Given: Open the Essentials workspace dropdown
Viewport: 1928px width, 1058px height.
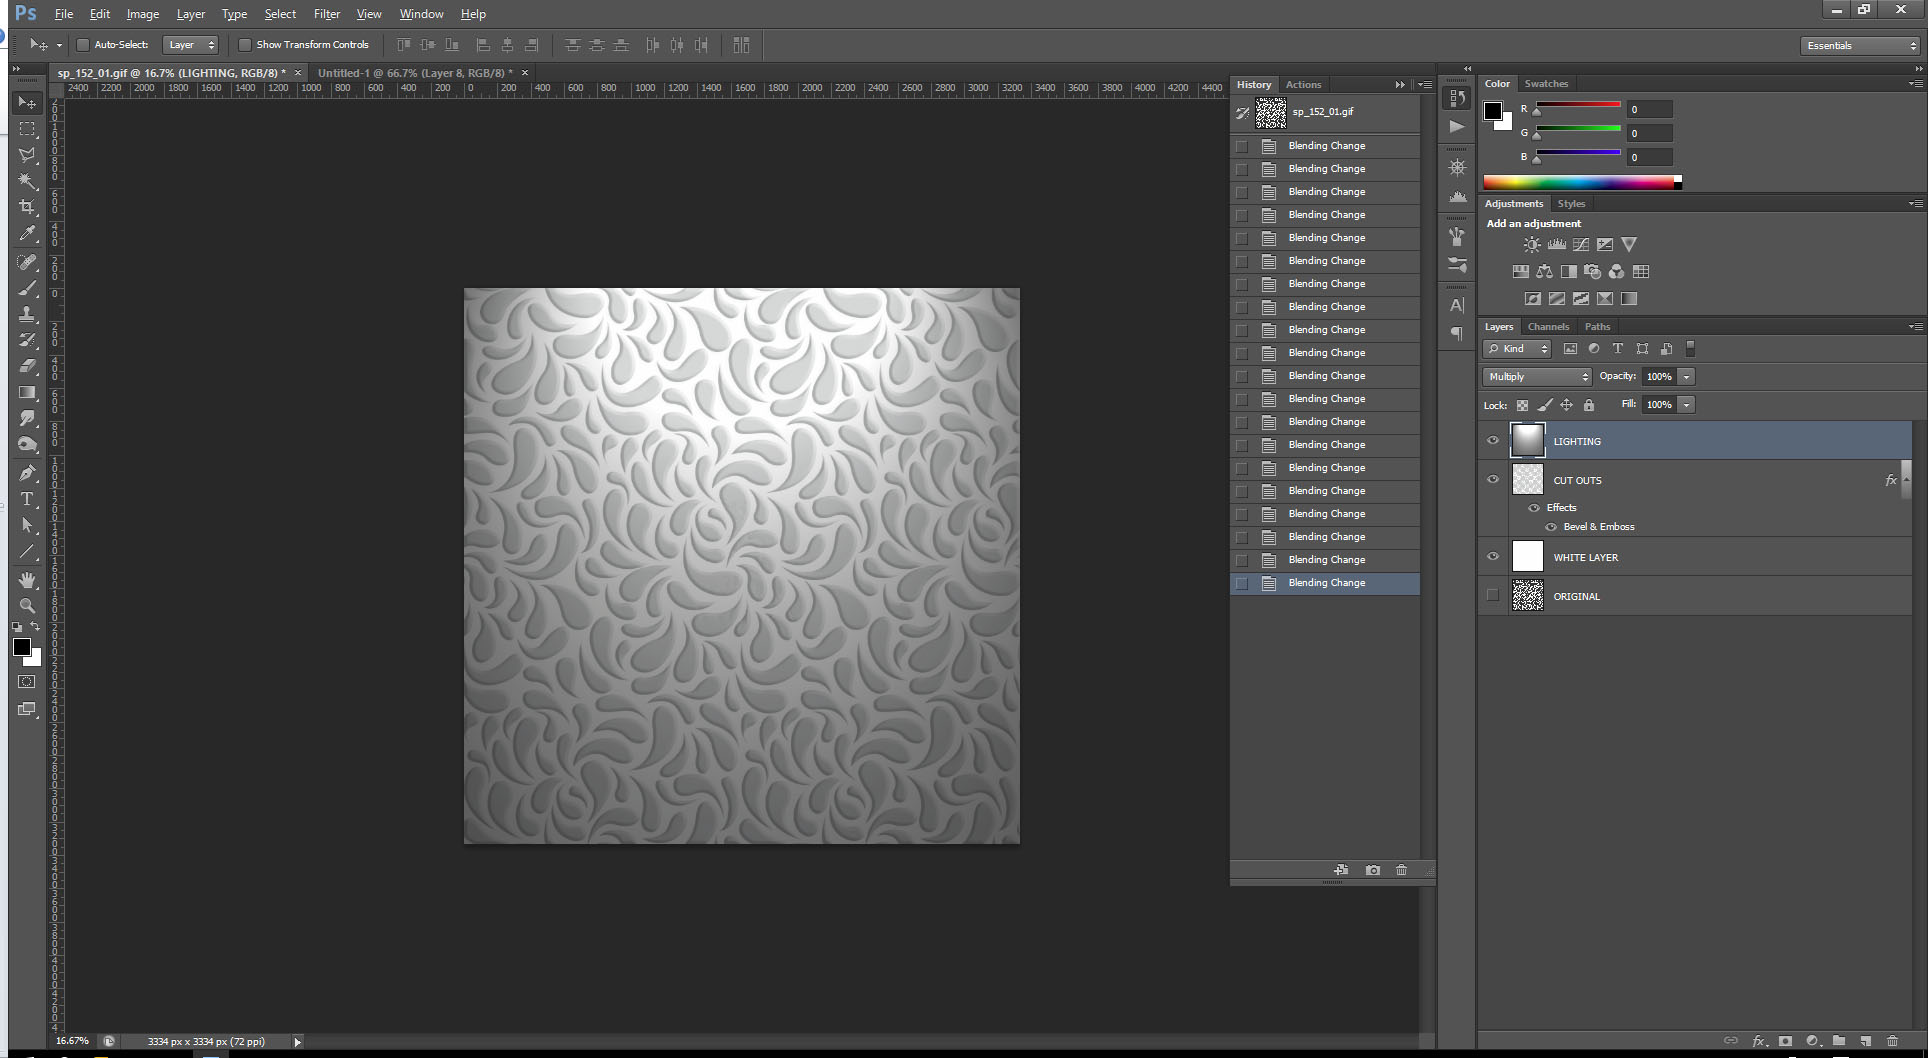Looking at the screenshot, I should tap(1861, 46).
